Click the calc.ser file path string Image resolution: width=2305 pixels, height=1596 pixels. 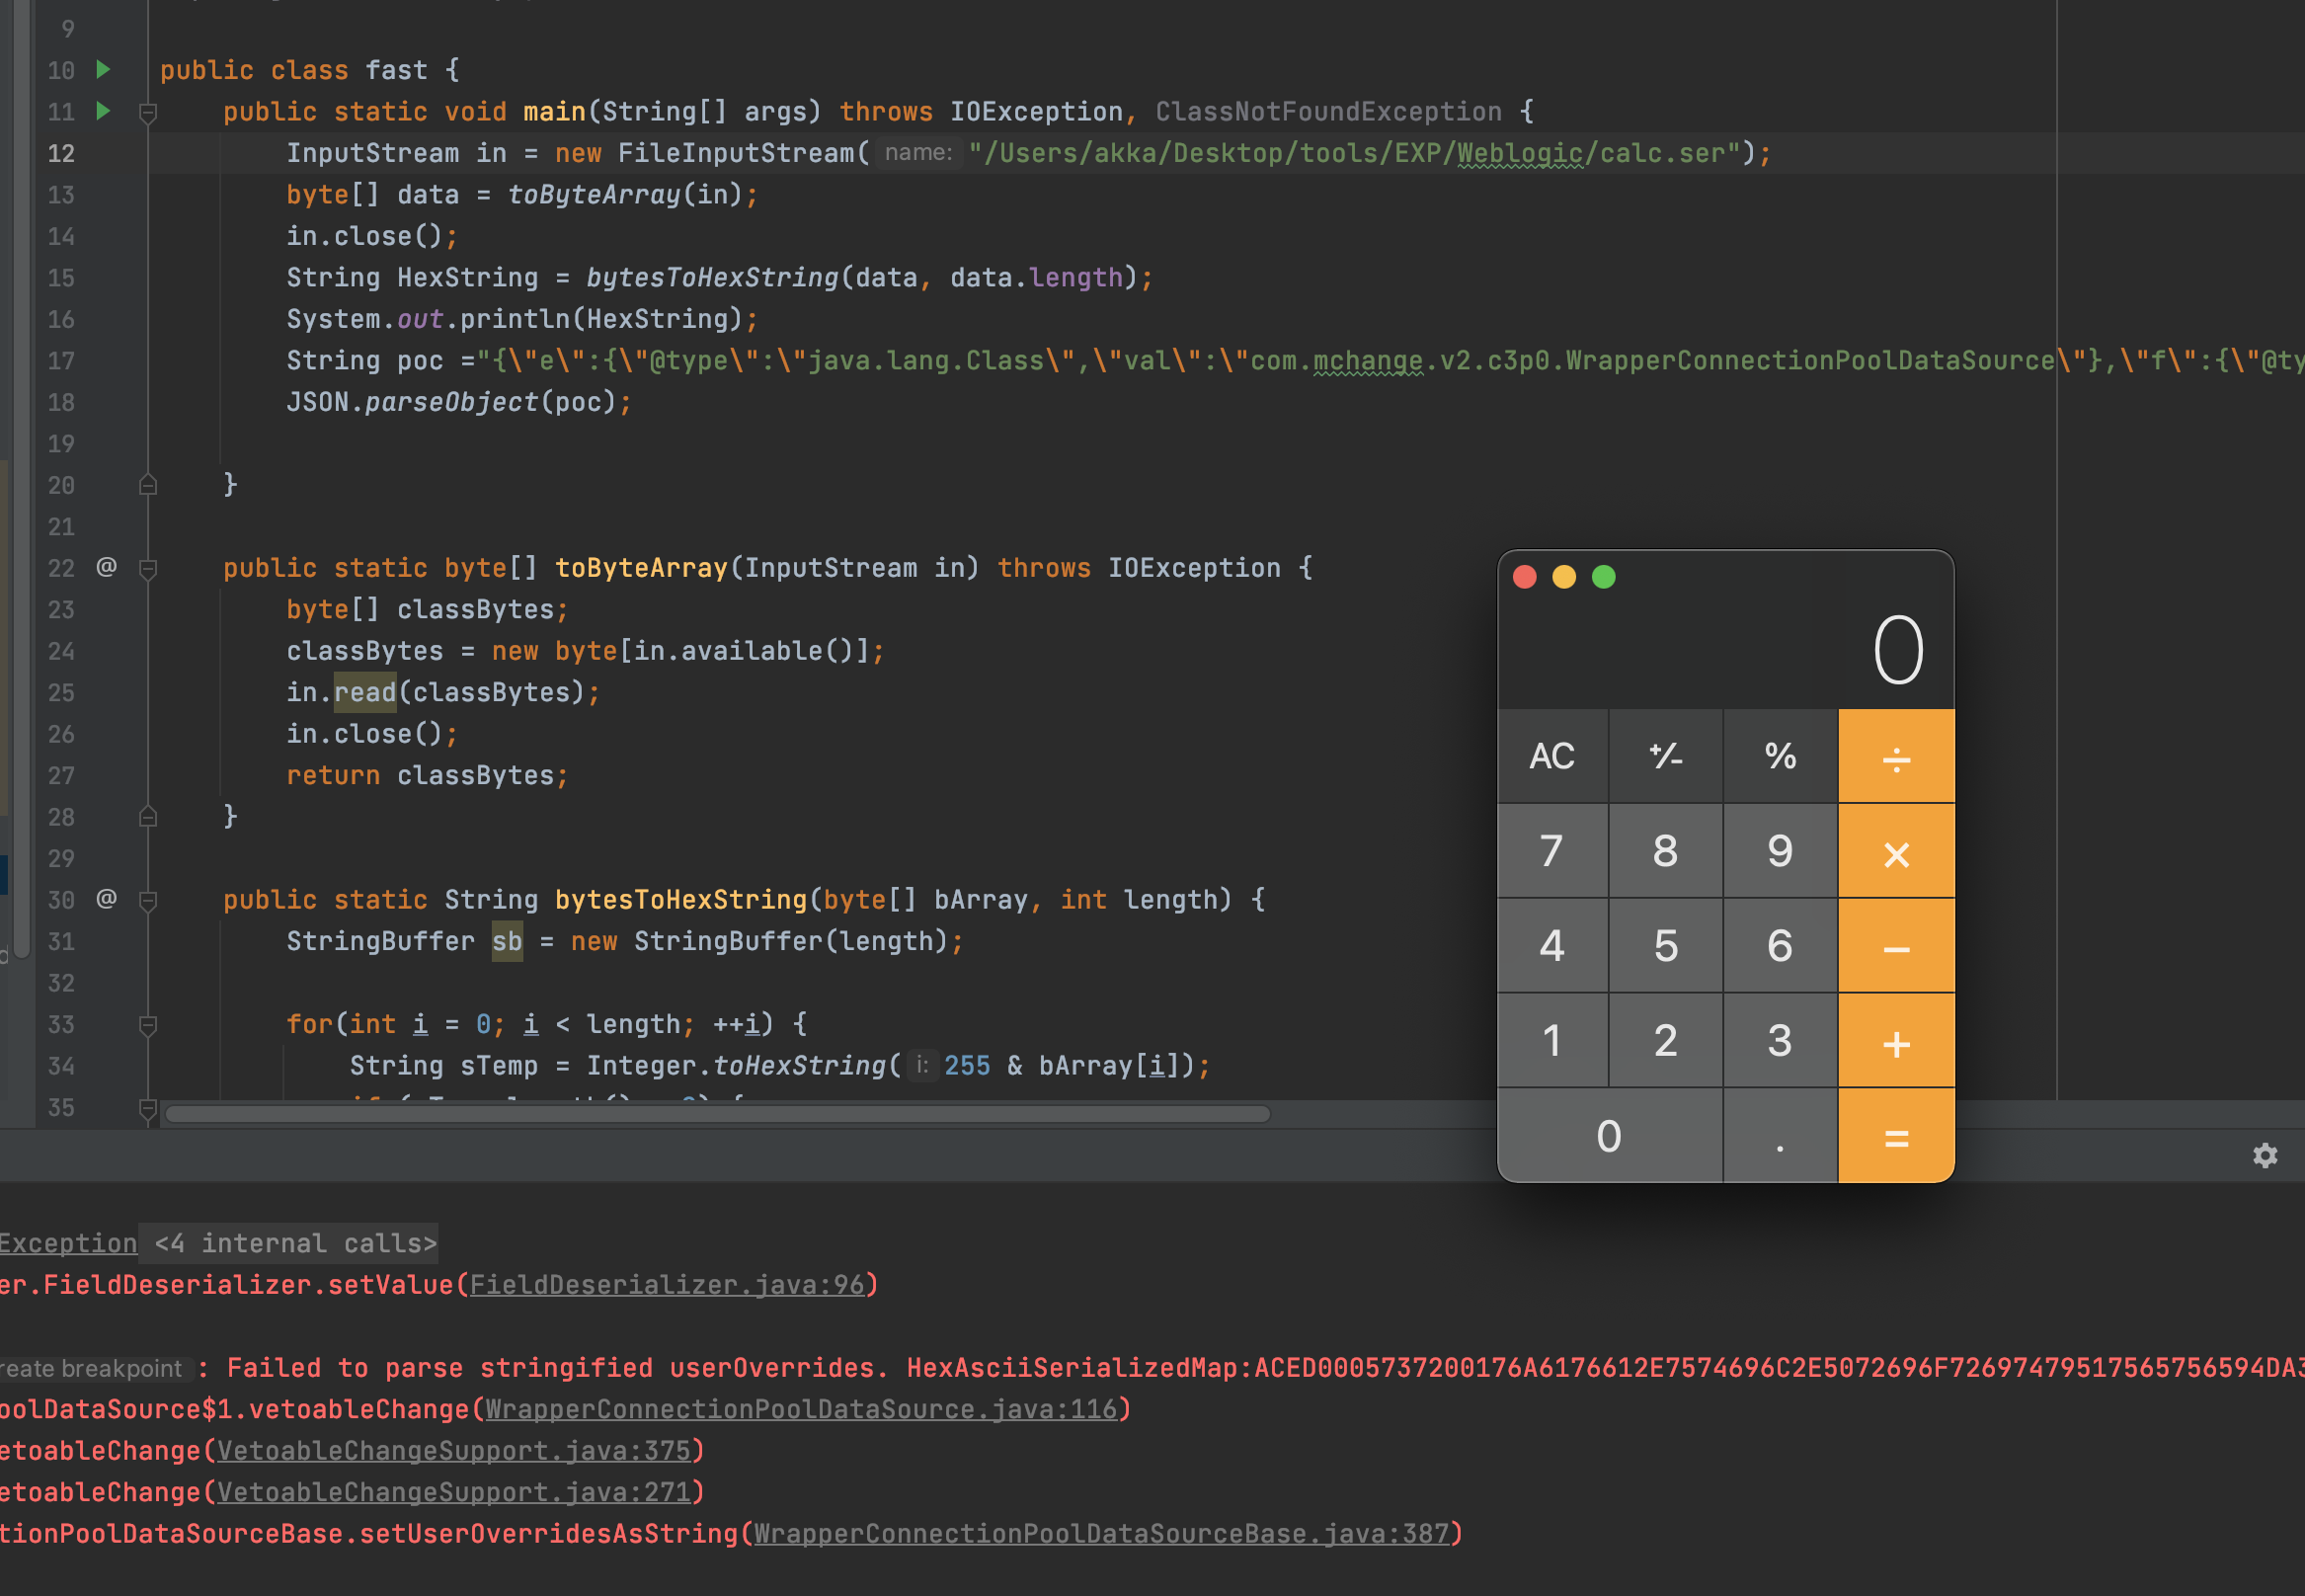(x=1355, y=153)
